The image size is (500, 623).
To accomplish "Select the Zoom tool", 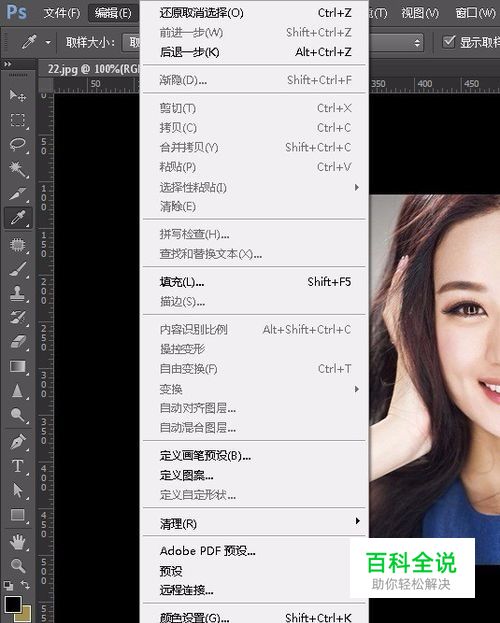I will click(17, 565).
